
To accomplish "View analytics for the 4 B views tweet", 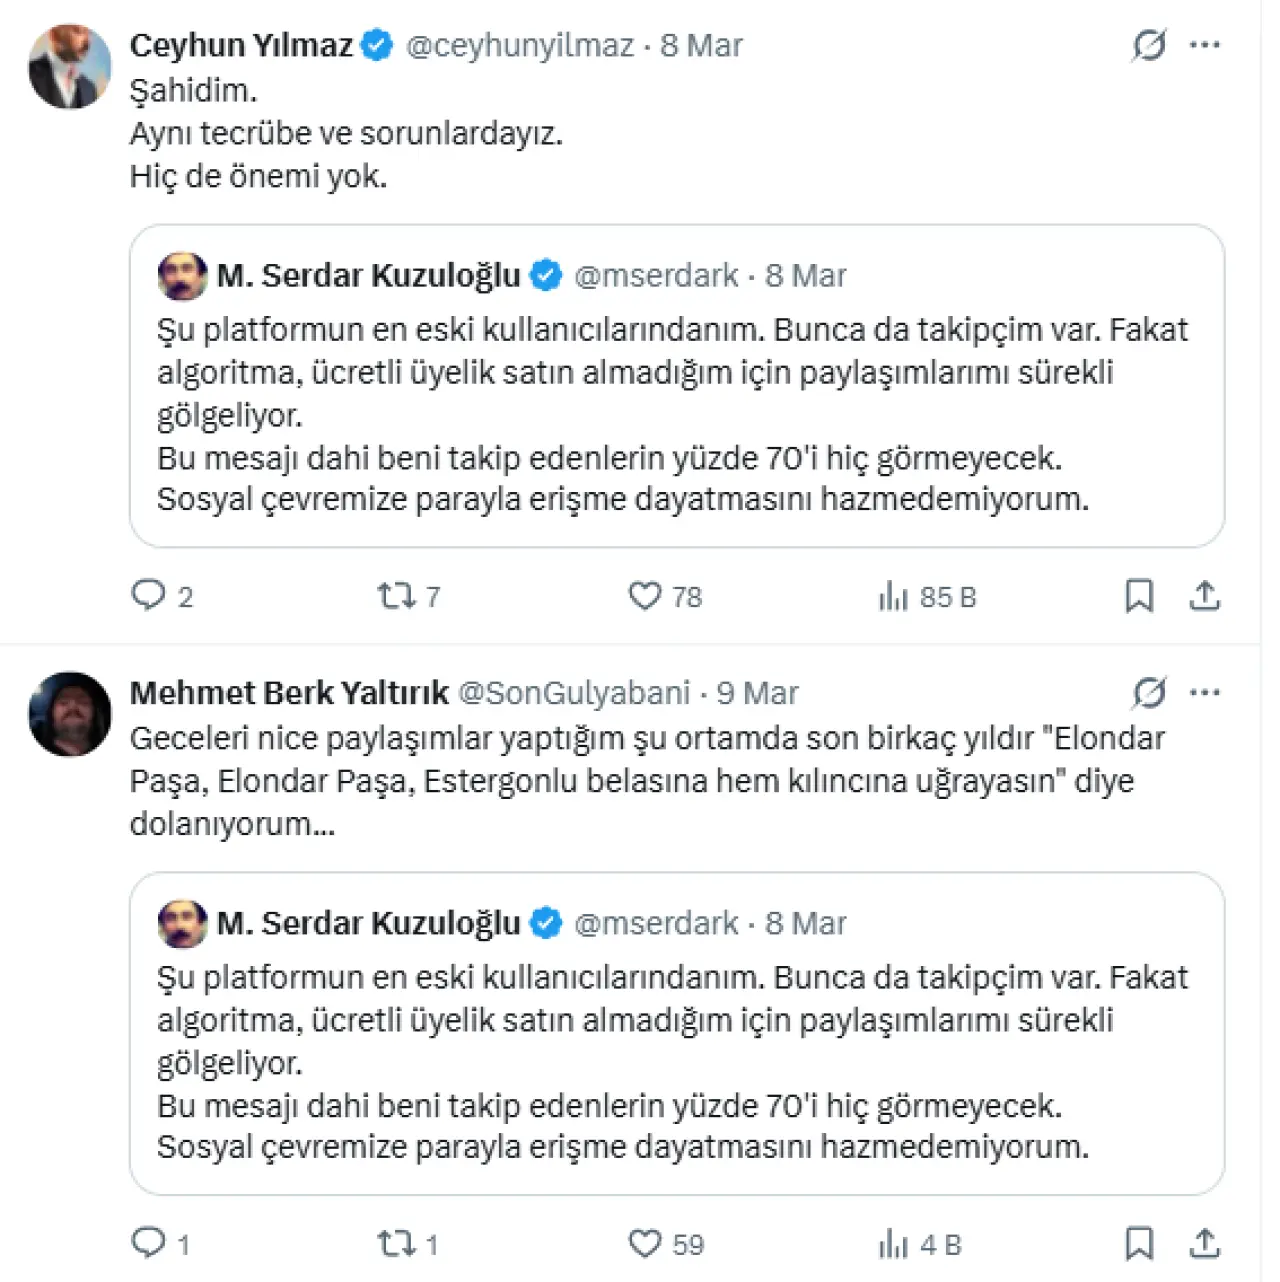I will (x=893, y=1244).
